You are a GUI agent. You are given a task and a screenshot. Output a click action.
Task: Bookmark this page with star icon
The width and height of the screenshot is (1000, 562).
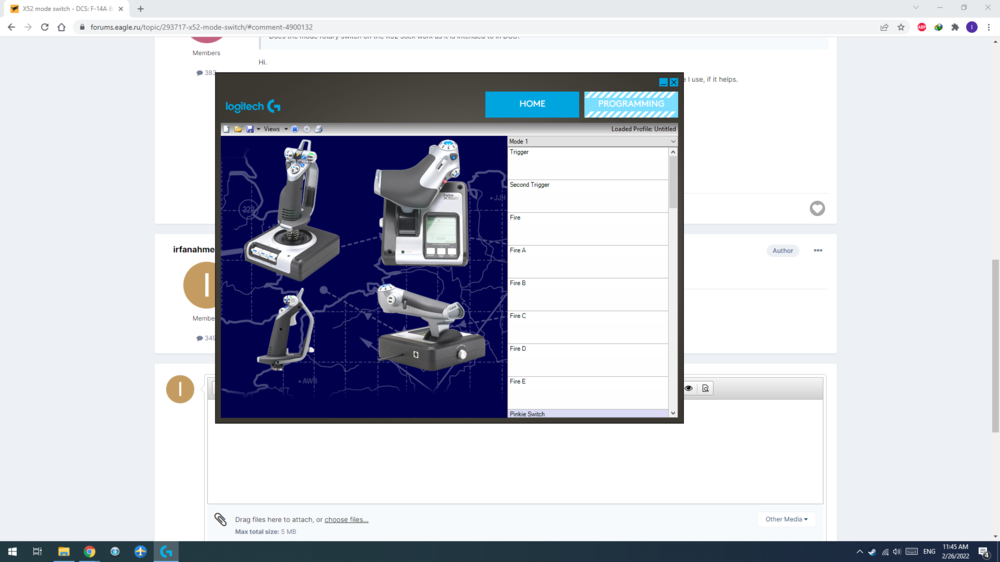(901, 27)
